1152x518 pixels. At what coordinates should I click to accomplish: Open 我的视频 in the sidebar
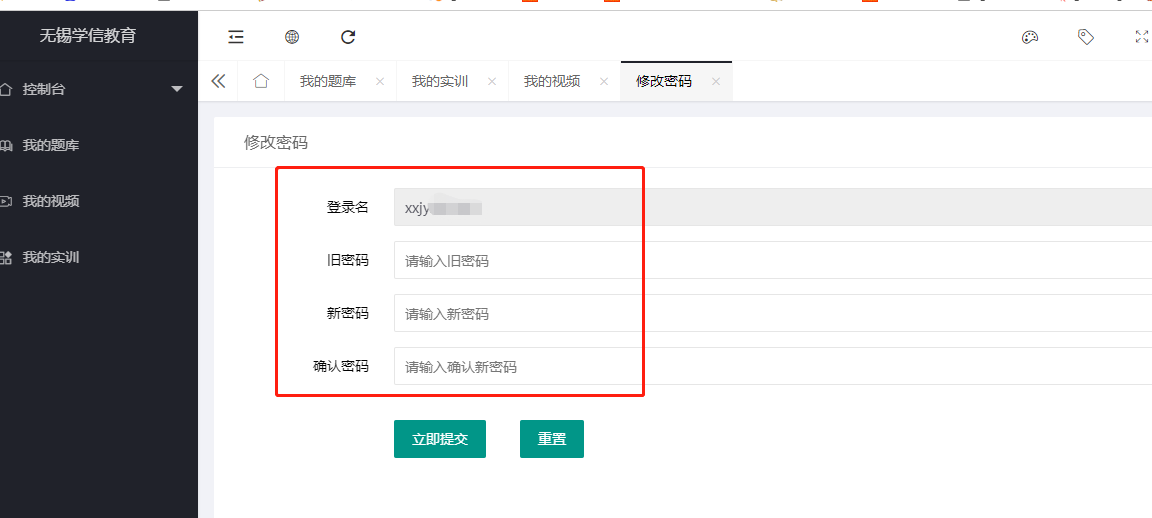[51, 201]
